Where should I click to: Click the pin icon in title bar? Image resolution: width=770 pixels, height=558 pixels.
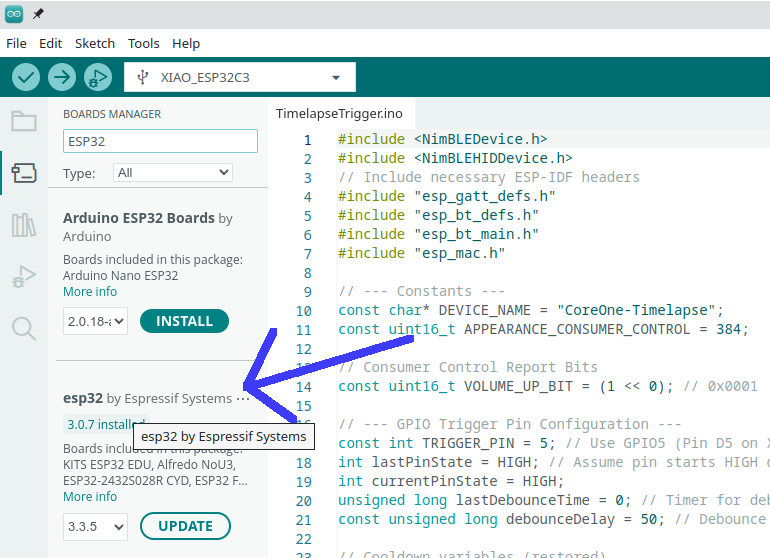coord(38,14)
